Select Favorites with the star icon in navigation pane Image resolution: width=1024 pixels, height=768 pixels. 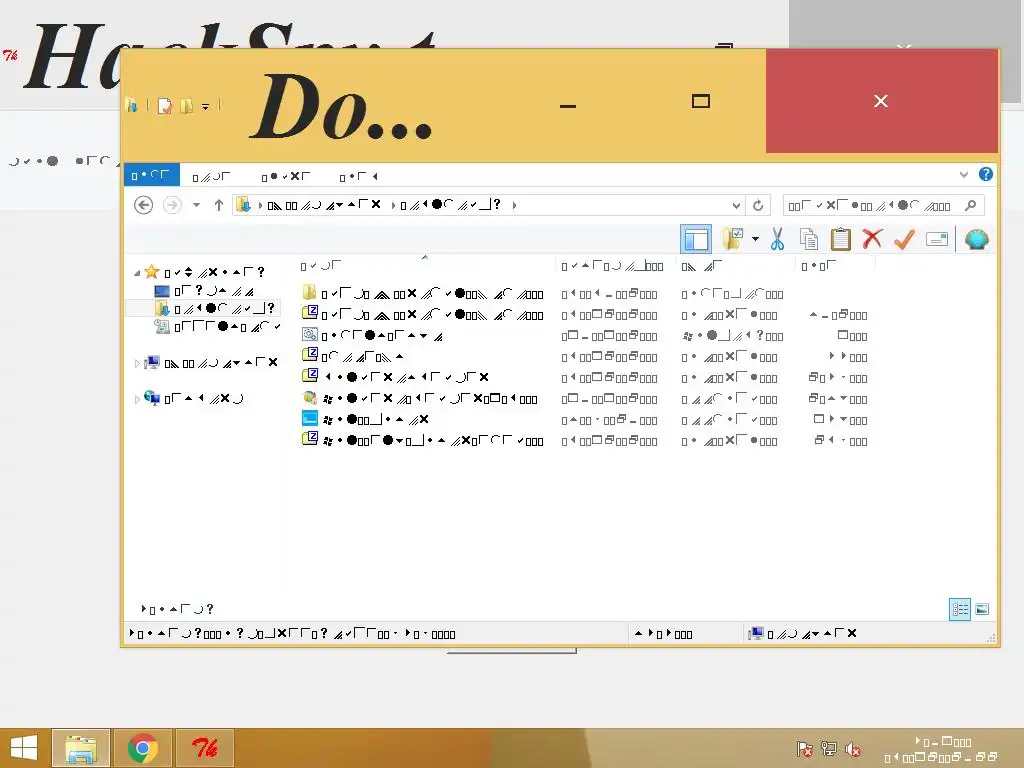click(x=207, y=272)
